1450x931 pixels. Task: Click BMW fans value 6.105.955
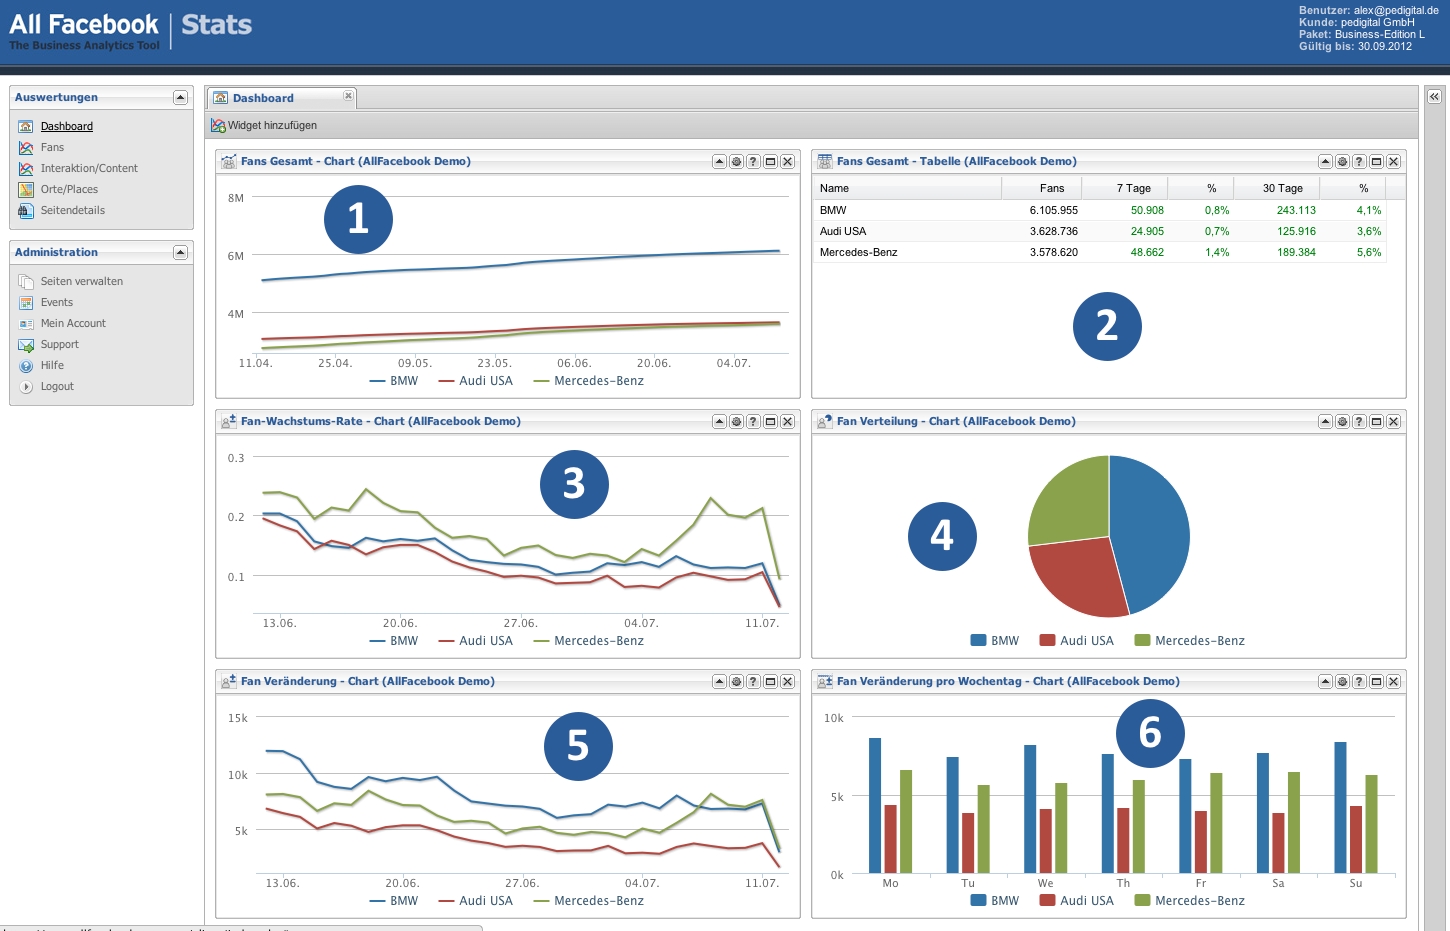(1054, 210)
